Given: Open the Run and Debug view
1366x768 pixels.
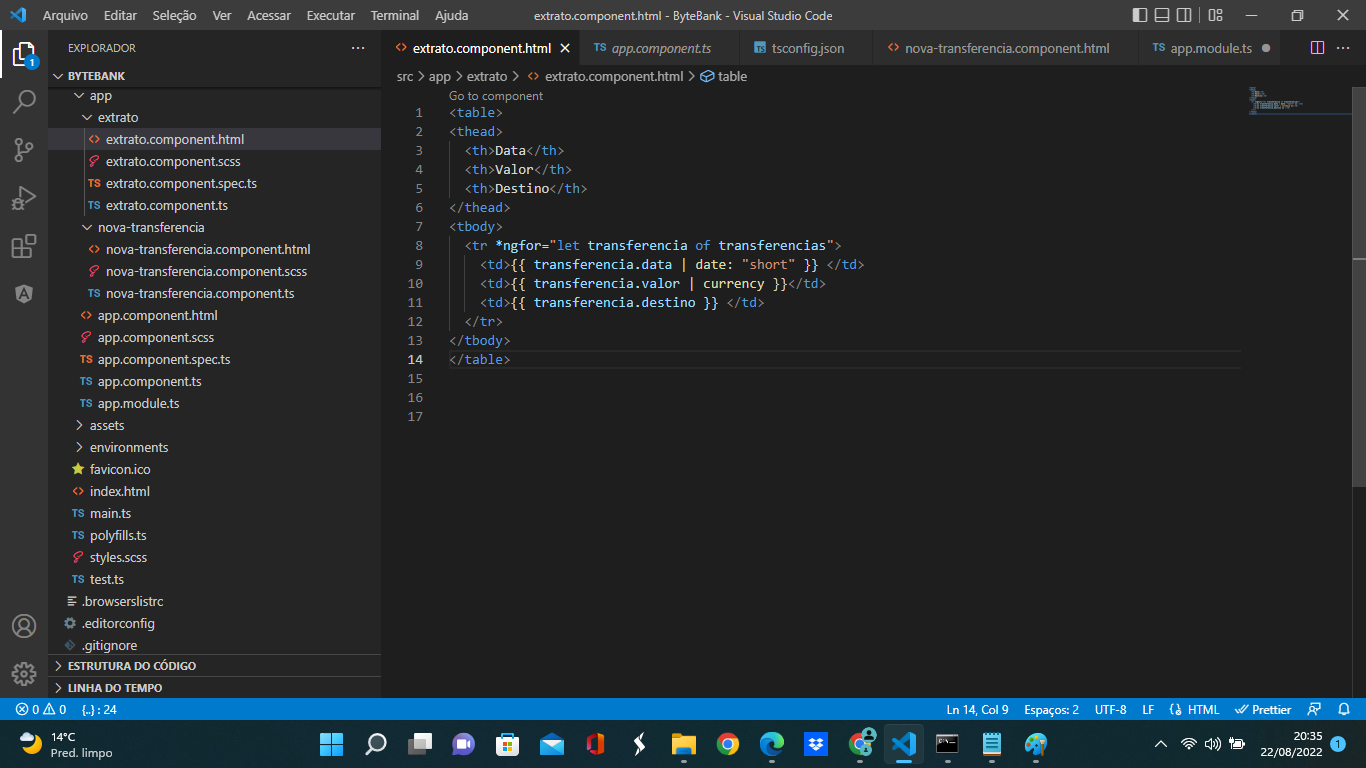Looking at the screenshot, I should (24, 198).
